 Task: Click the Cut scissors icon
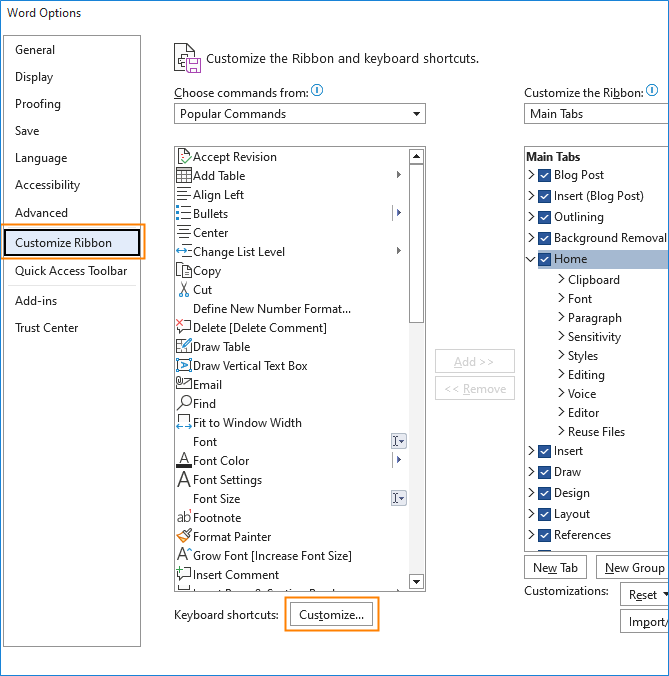click(184, 289)
